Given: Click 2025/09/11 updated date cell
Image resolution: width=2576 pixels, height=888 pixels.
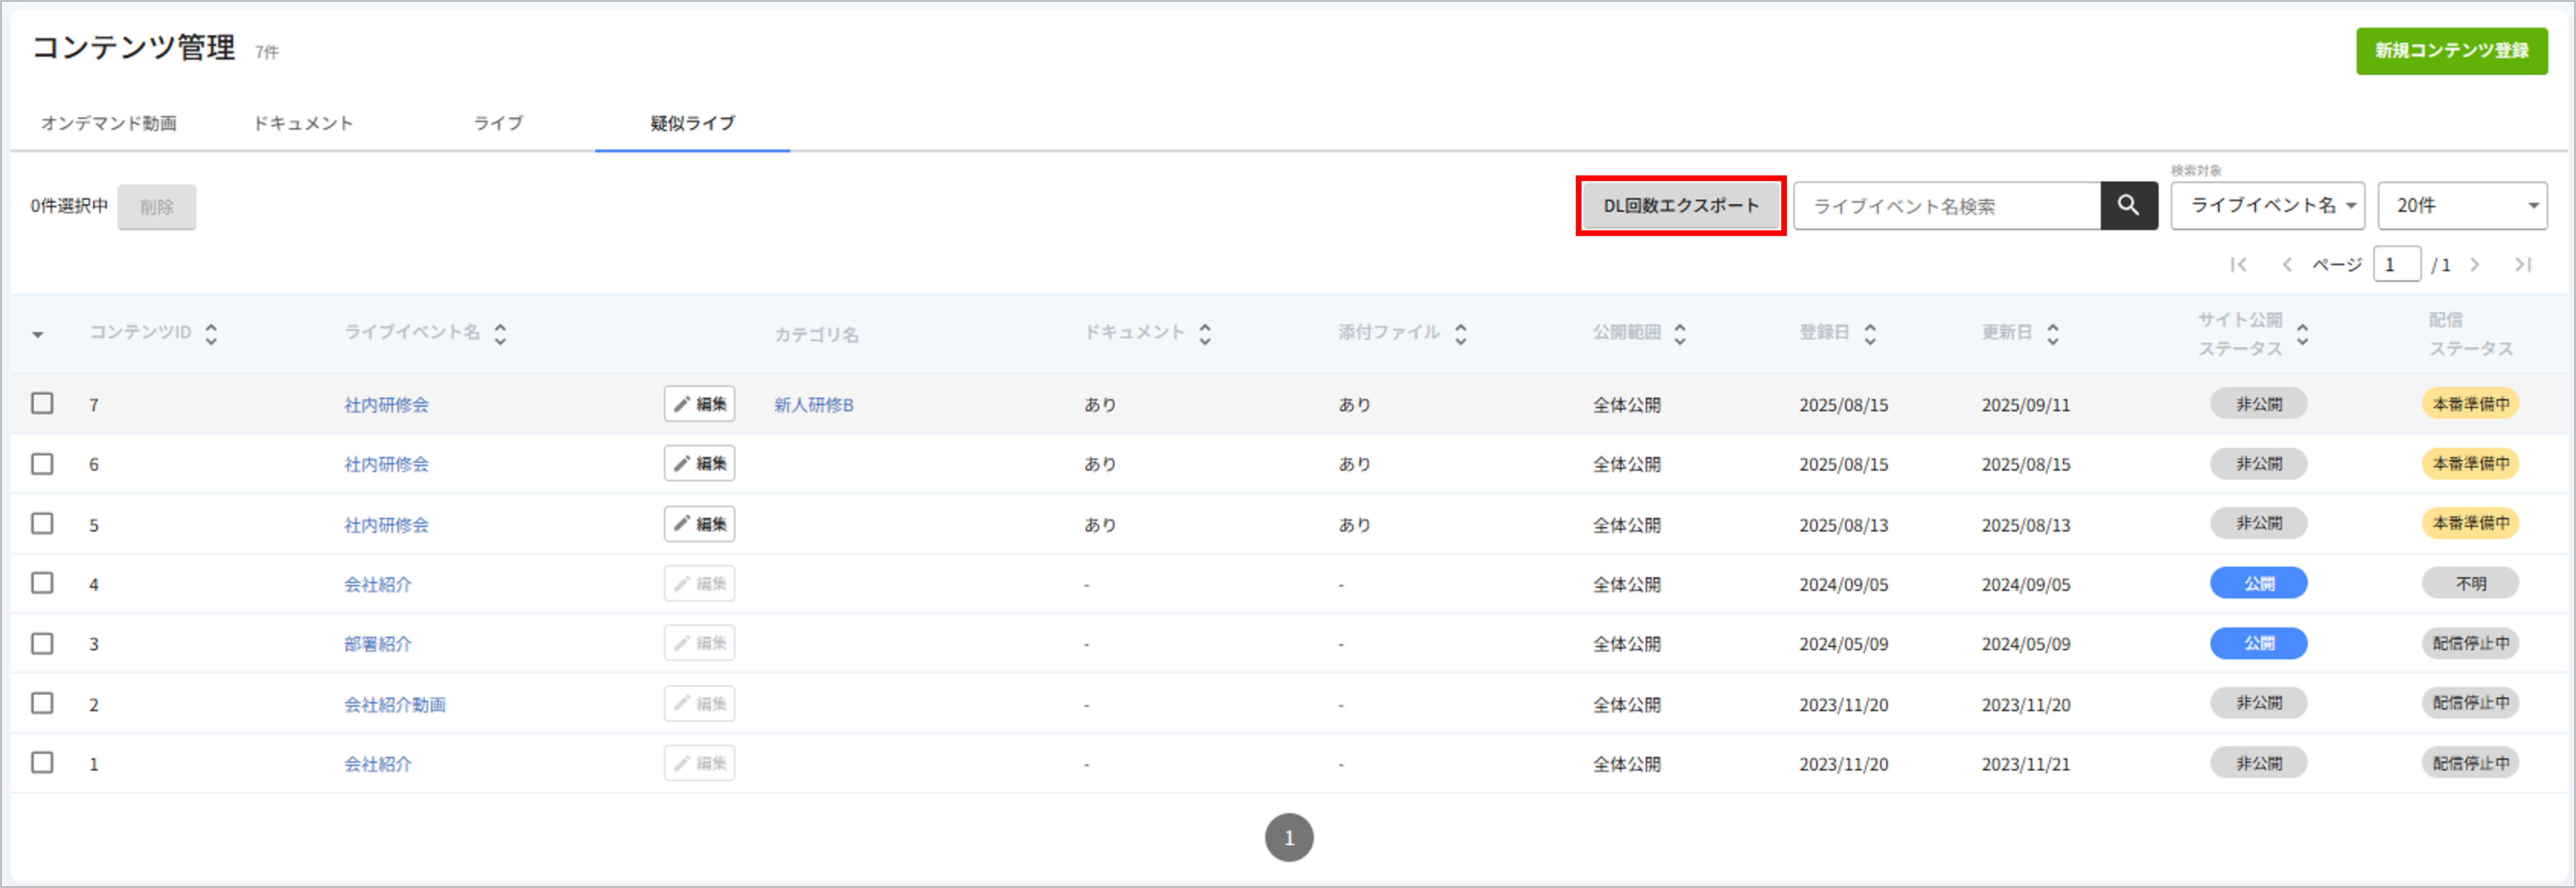Looking at the screenshot, I should tap(2026, 405).
